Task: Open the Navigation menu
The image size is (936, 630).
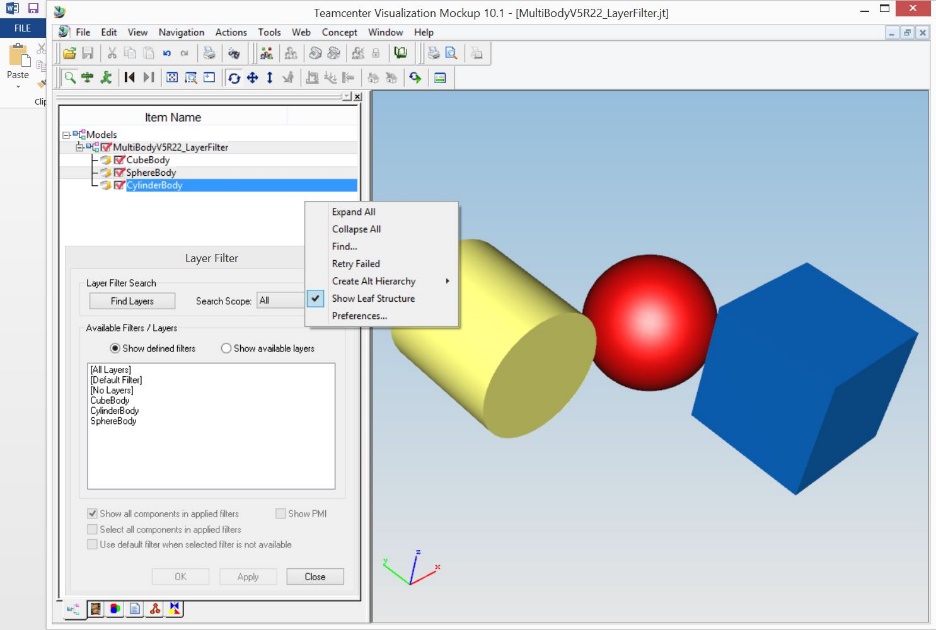Action: (181, 32)
